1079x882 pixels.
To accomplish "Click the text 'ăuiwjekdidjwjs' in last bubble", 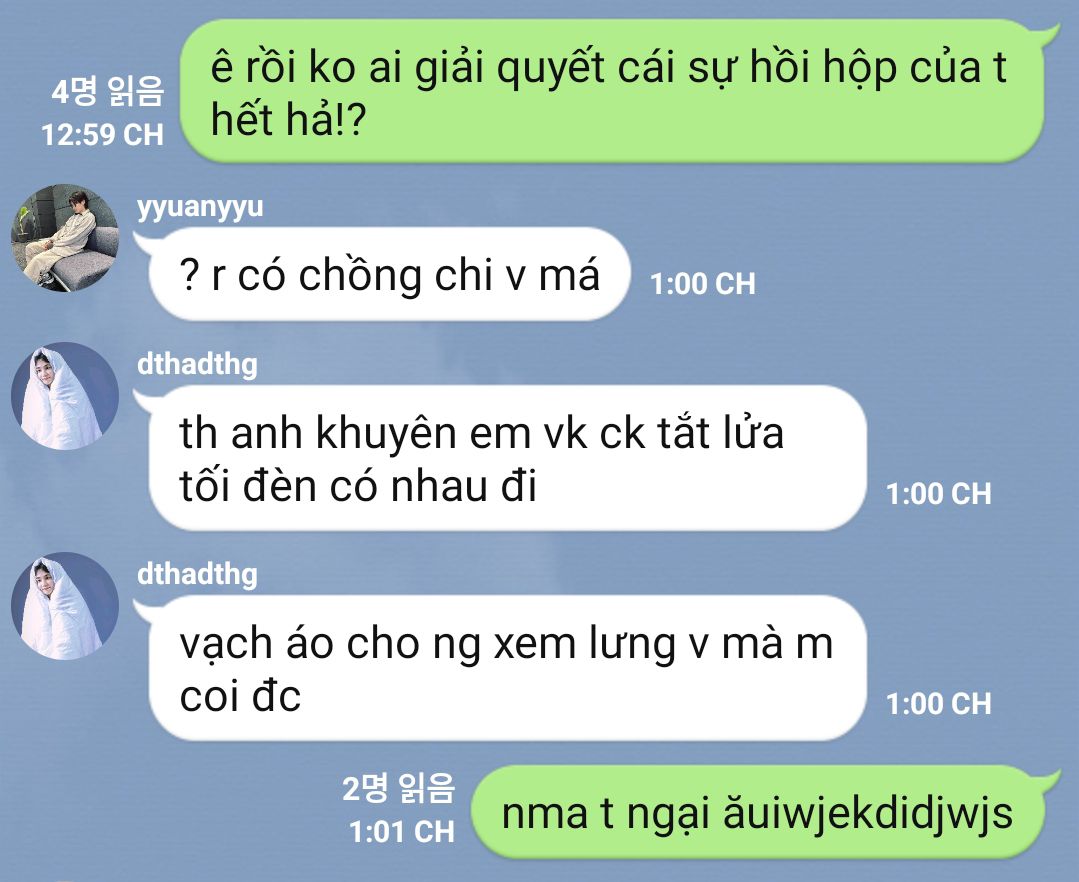I will tap(868, 814).
